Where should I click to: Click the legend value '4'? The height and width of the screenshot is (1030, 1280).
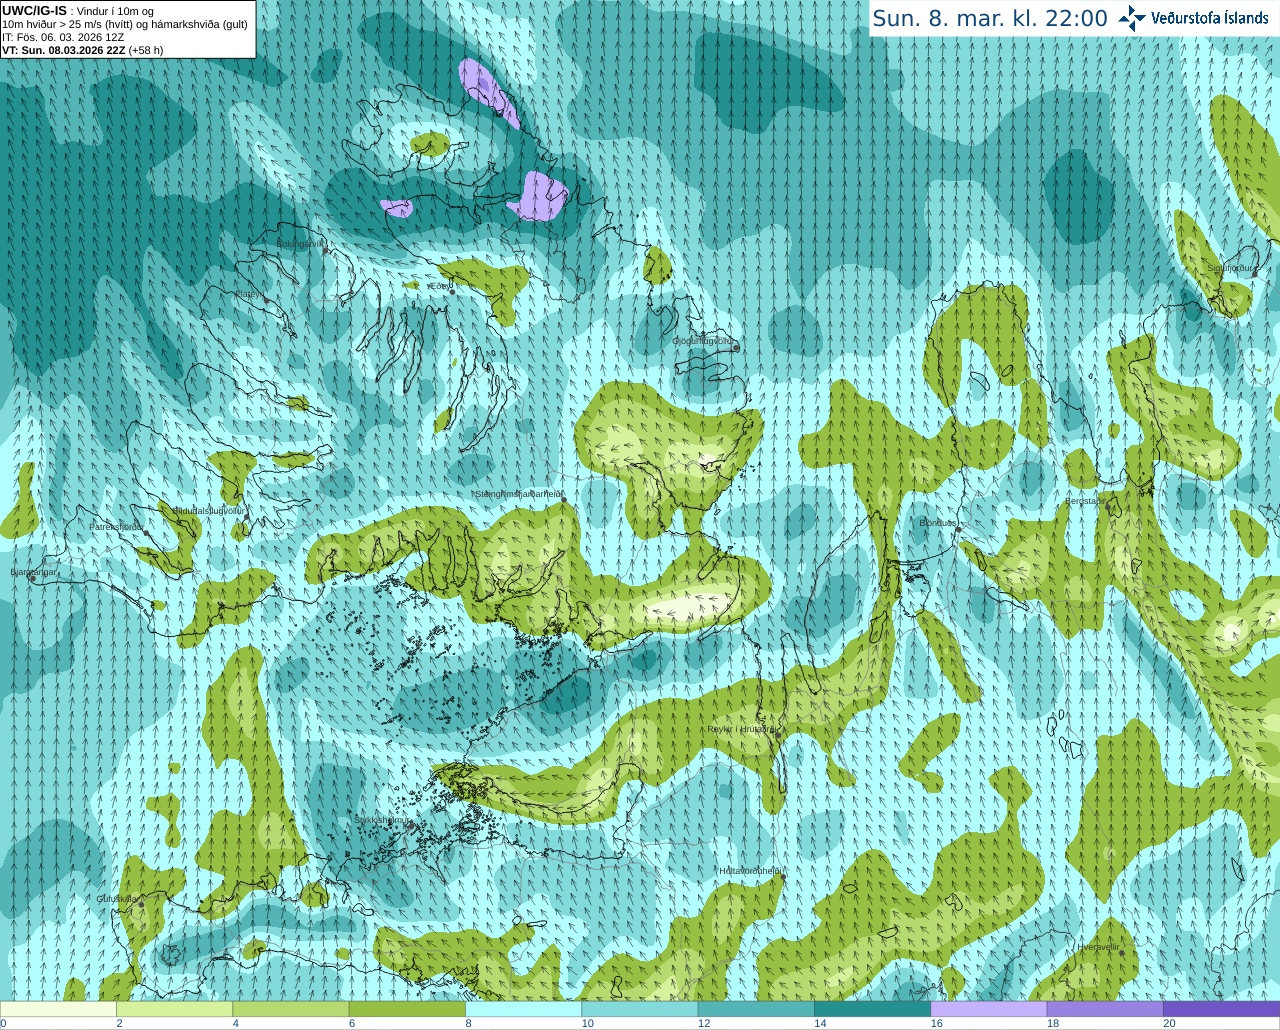(x=235, y=1023)
